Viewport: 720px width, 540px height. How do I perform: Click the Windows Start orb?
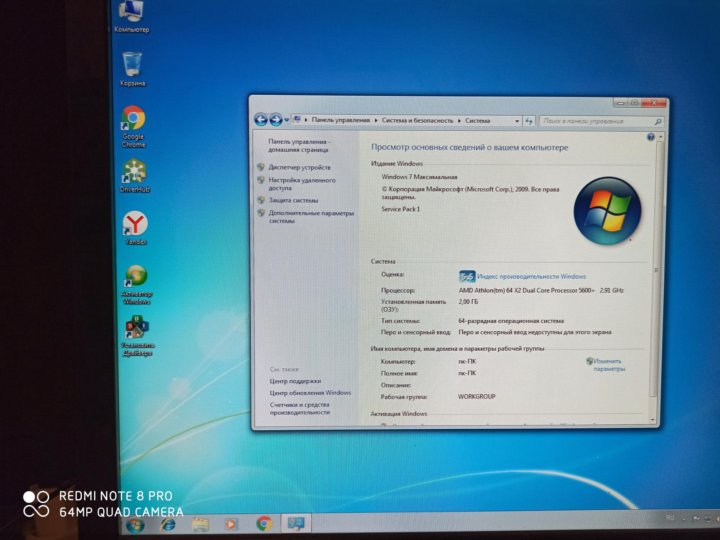coord(135,523)
